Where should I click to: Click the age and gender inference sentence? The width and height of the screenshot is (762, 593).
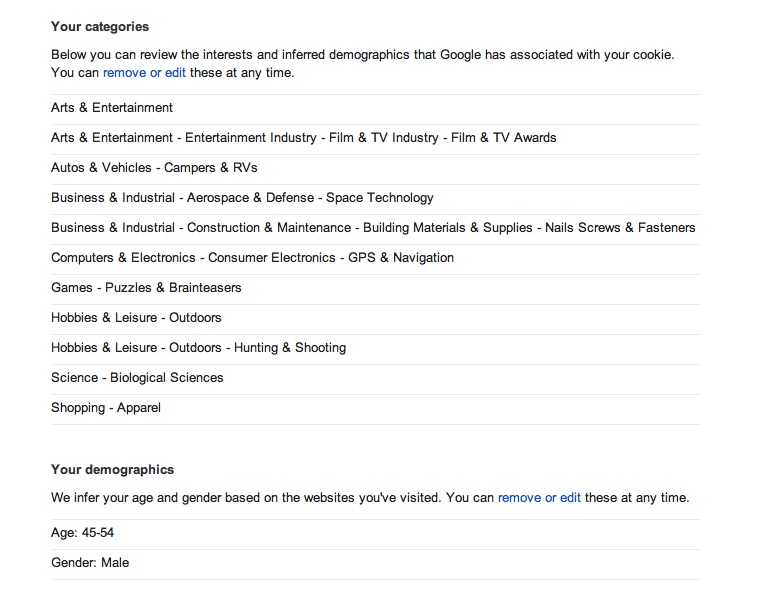point(370,498)
